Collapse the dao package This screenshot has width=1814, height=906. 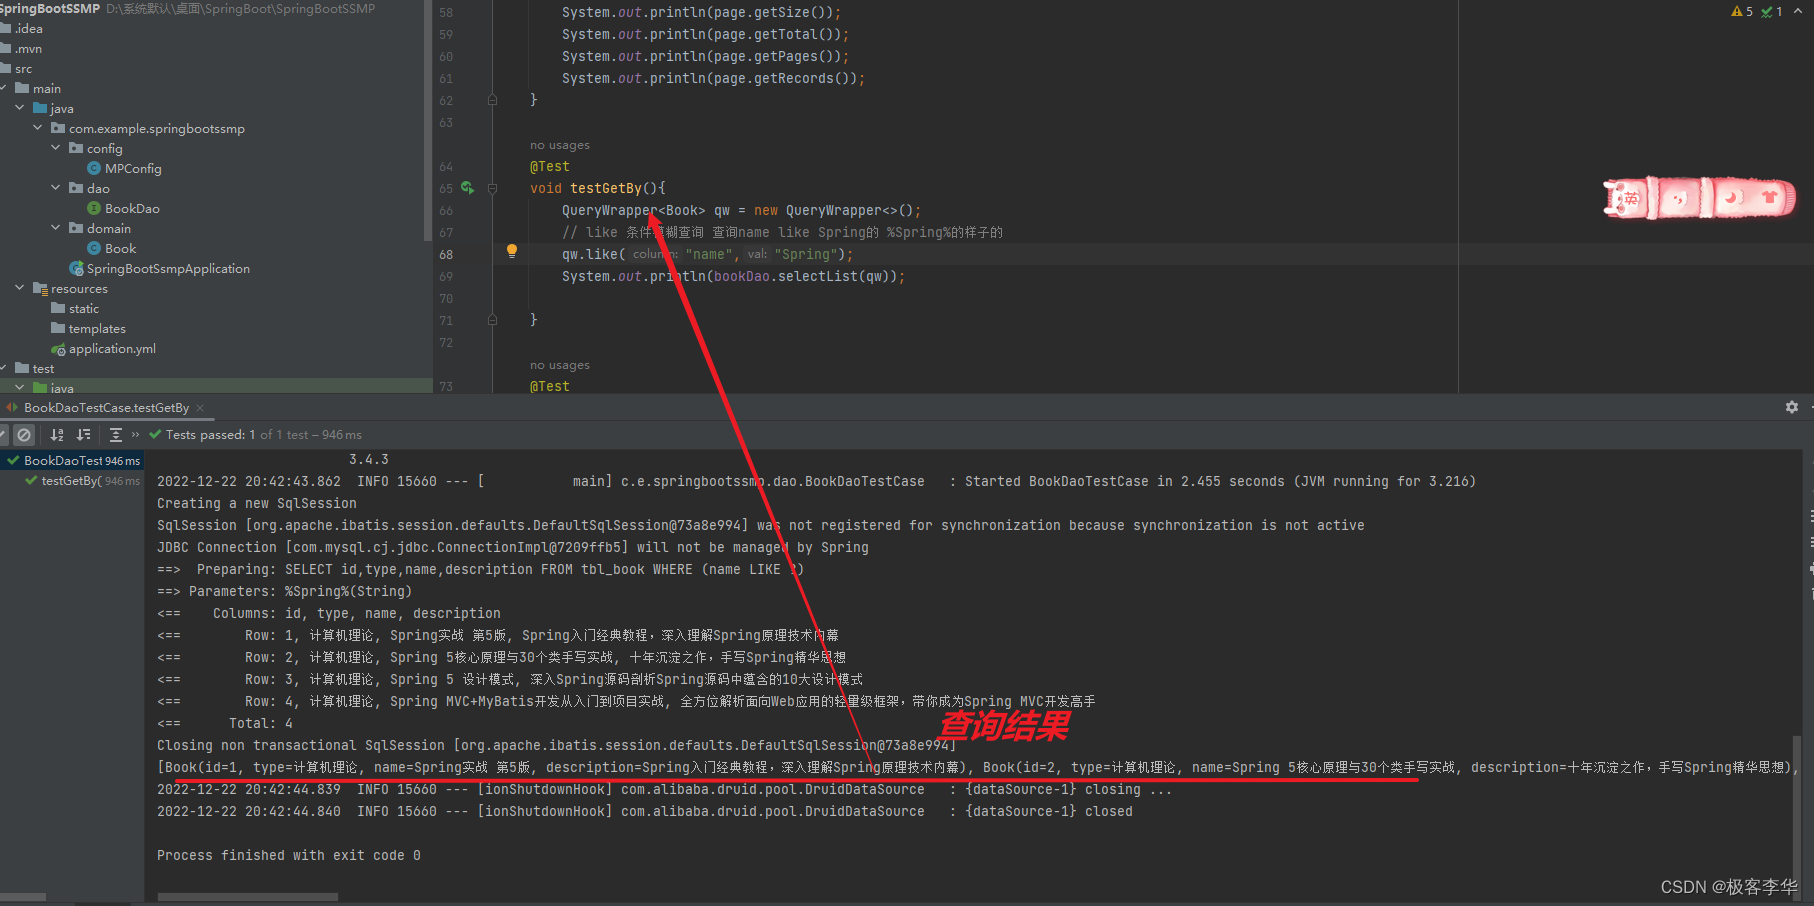[56, 188]
